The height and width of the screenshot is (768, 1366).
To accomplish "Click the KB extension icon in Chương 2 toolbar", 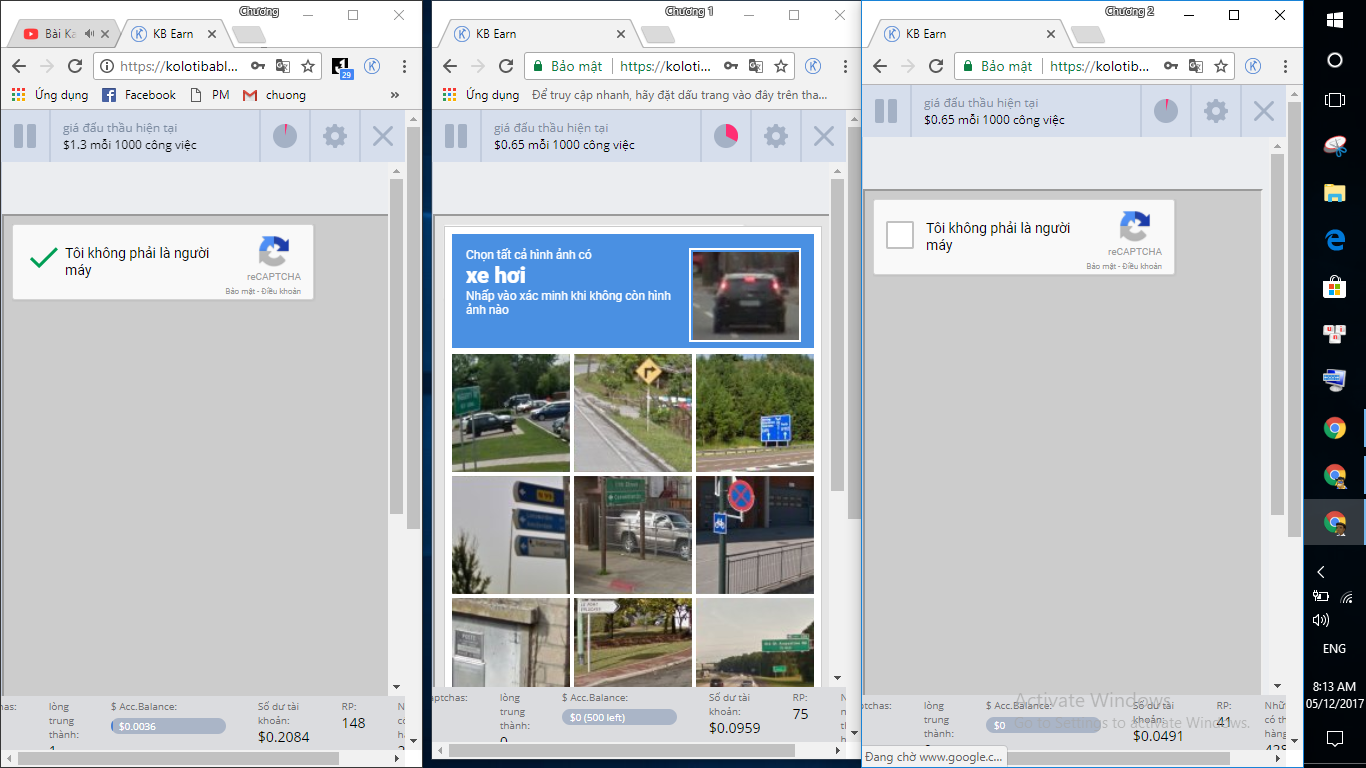I will [1252, 66].
